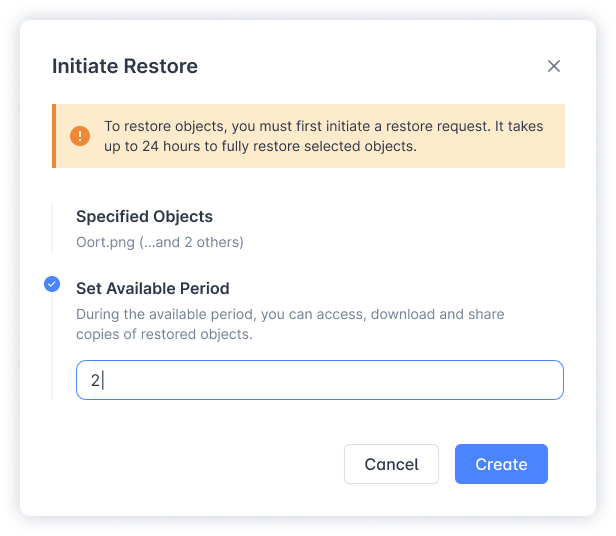This screenshot has height=536, width=616.
Task: Click the orange warning exclamation icon
Action: click(x=80, y=137)
